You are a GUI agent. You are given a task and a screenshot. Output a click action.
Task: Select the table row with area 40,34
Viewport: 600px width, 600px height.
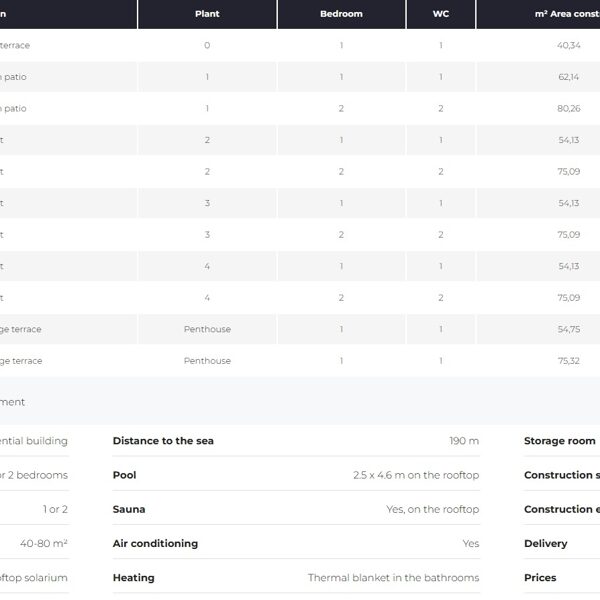pos(567,45)
